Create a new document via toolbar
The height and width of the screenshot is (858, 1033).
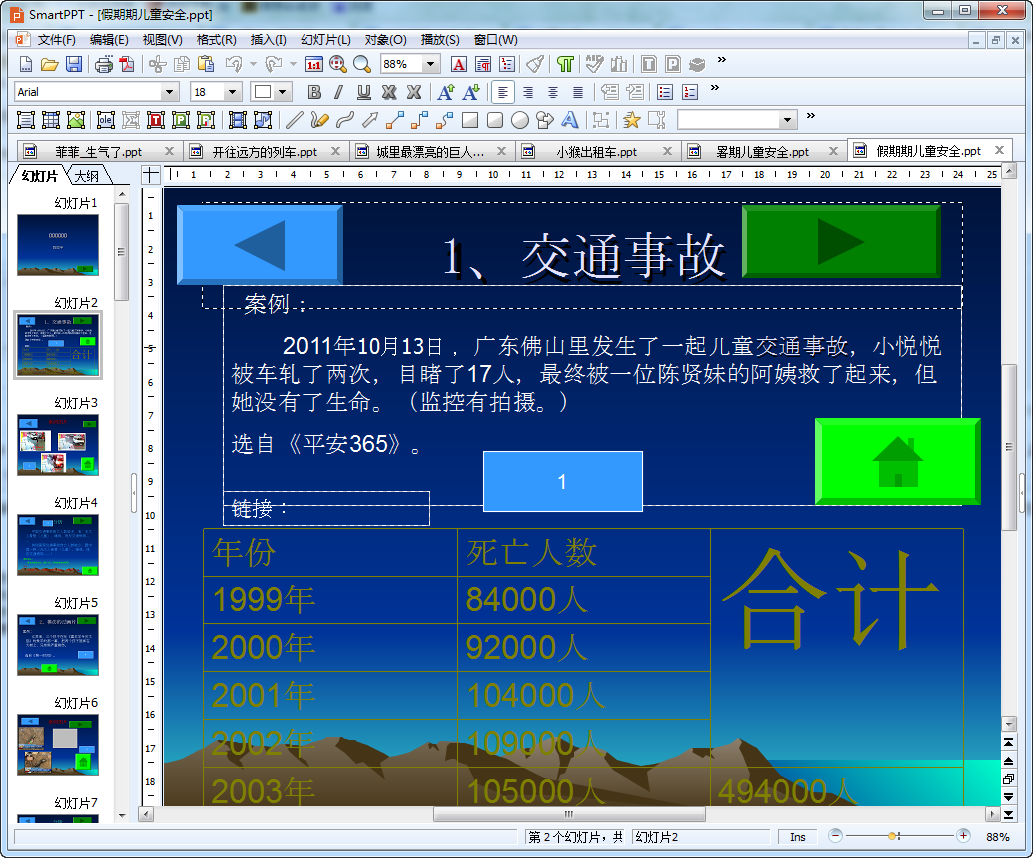pos(26,64)
